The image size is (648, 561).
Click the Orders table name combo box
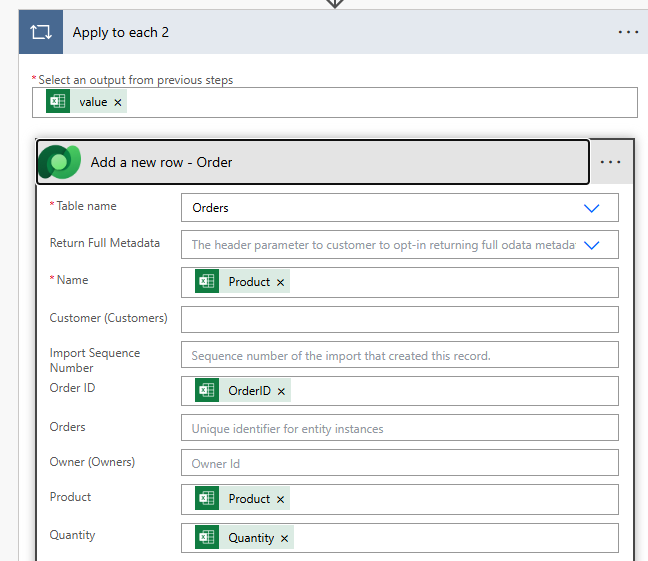380,208
